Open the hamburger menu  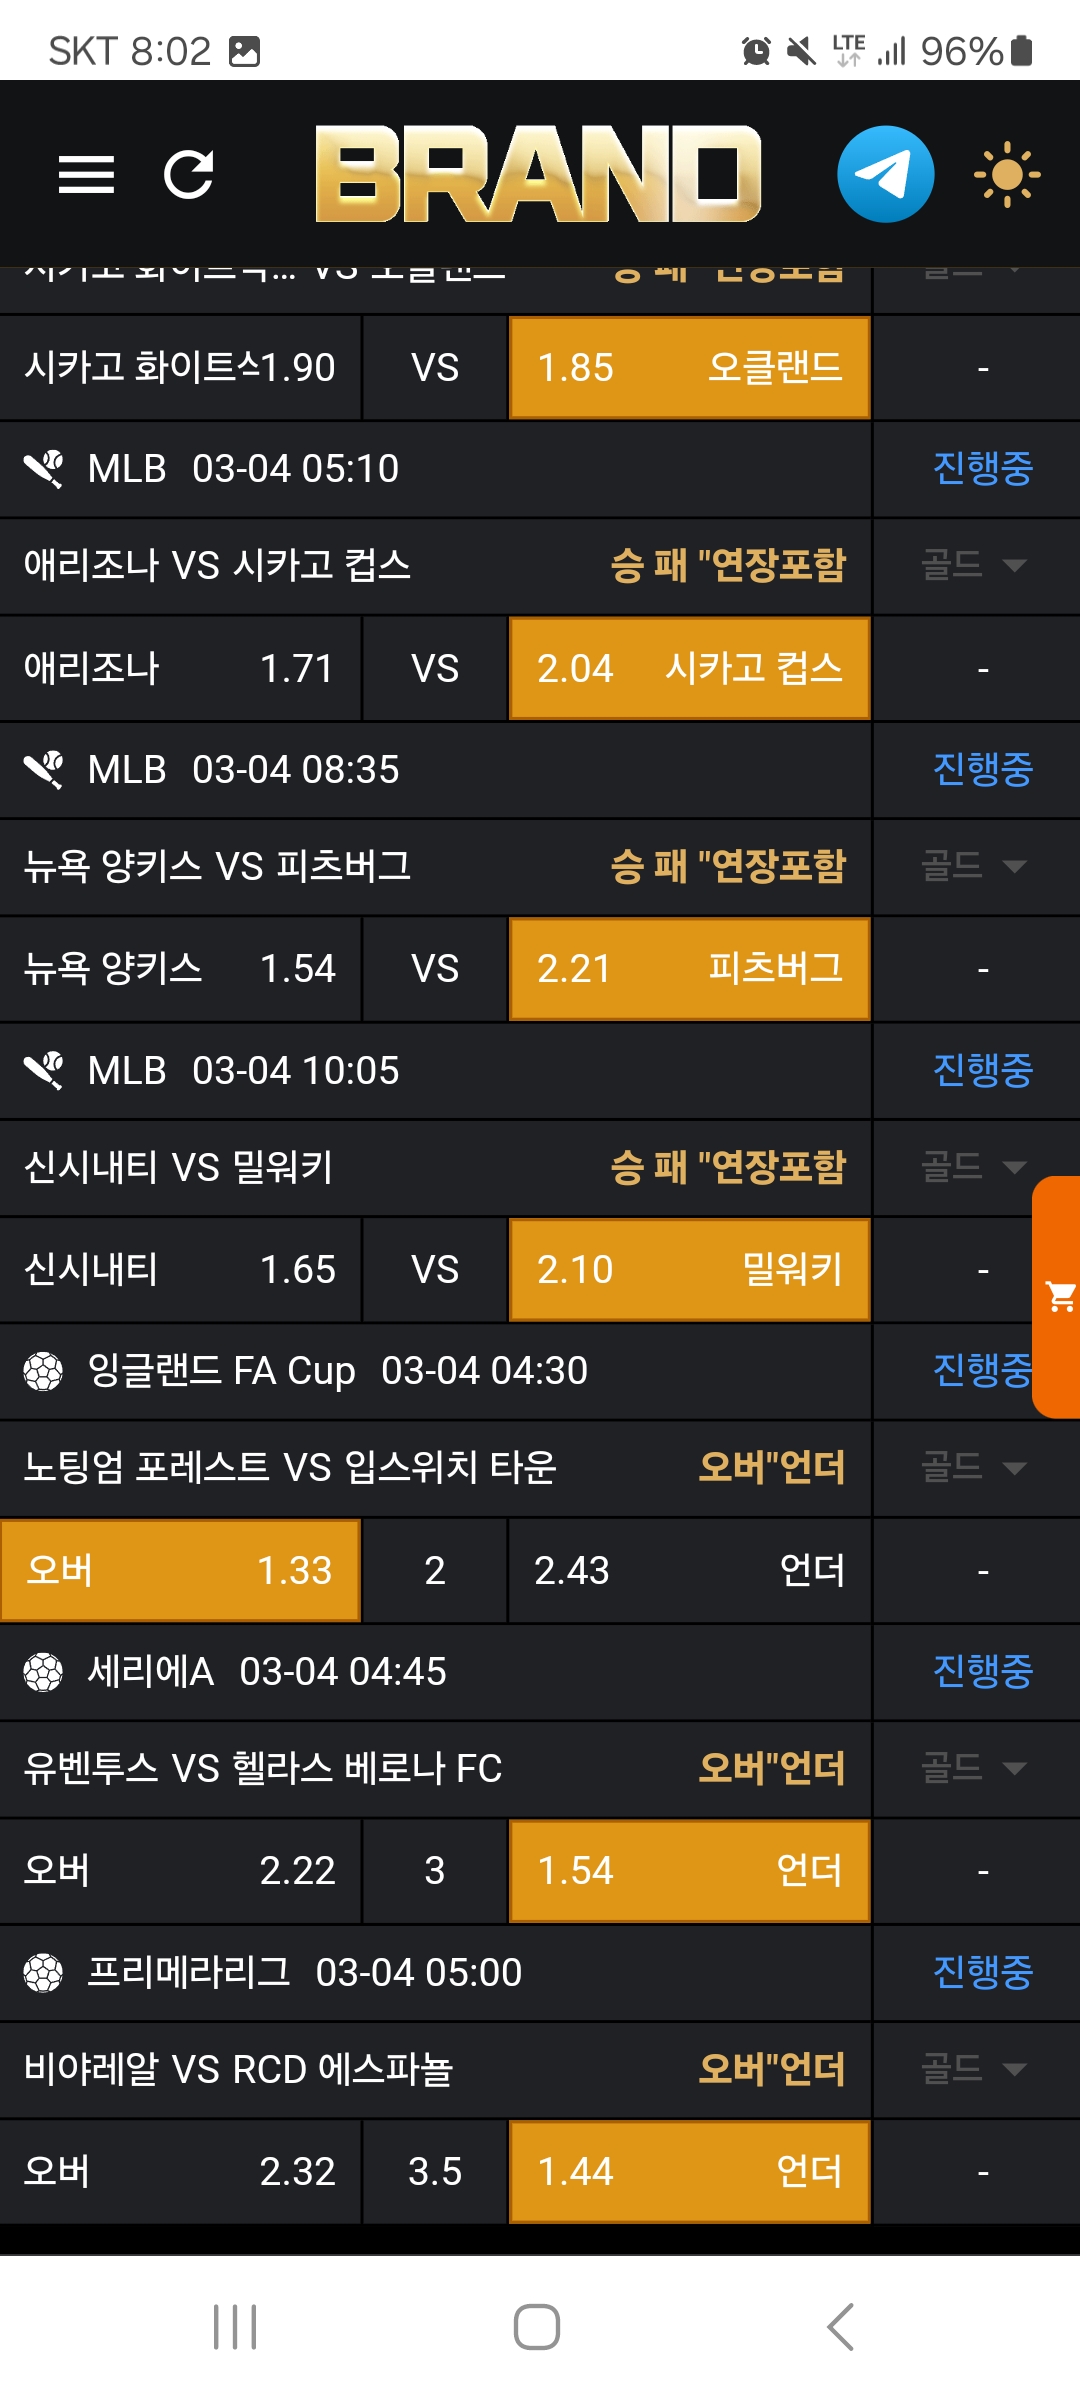point(86,175)
